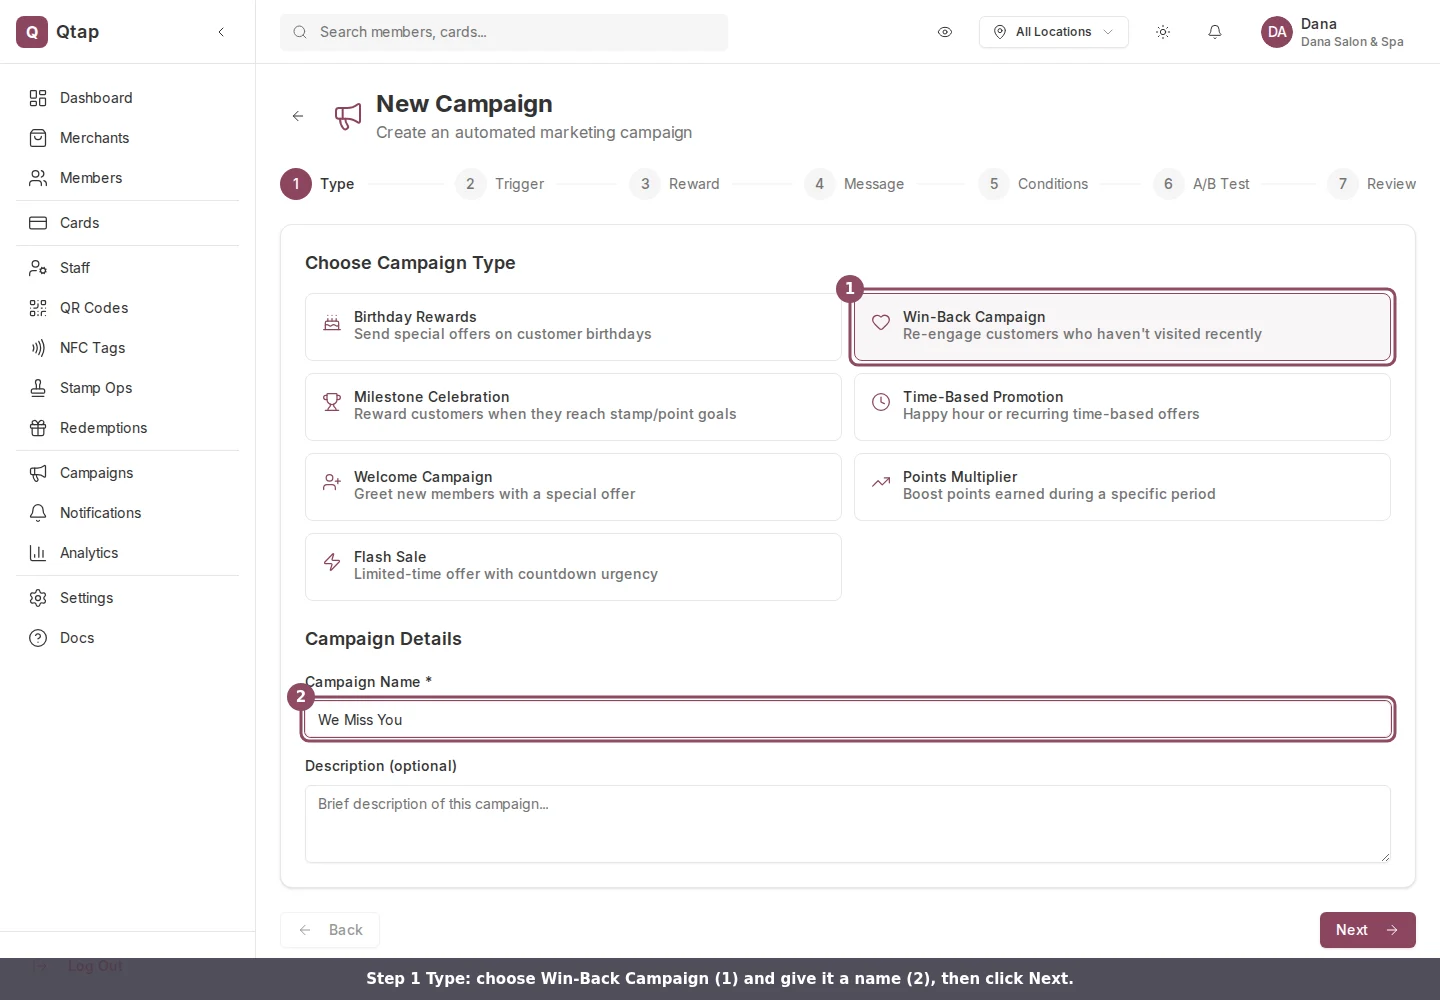Click the Staff icon in sidebar
Image resolution: width=1440 pixels, height=1000 pixels.
[38, 268]
